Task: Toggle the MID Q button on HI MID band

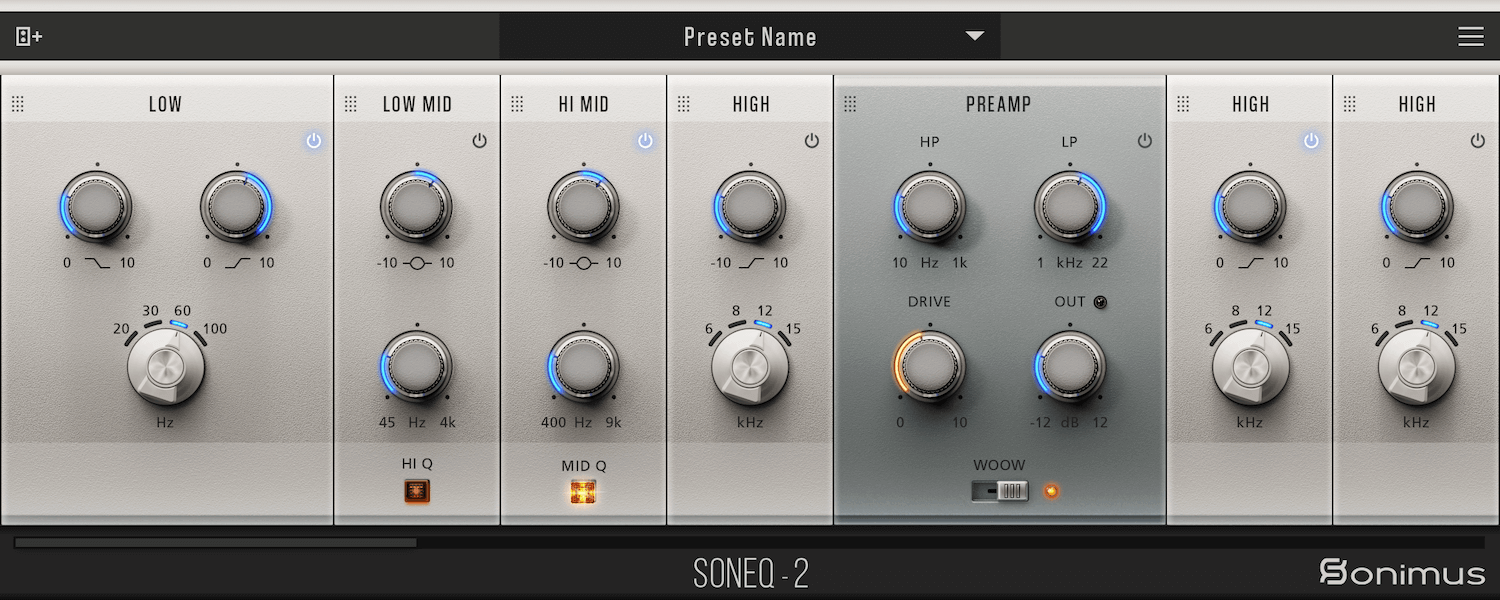Action: (x=583, y=490)
